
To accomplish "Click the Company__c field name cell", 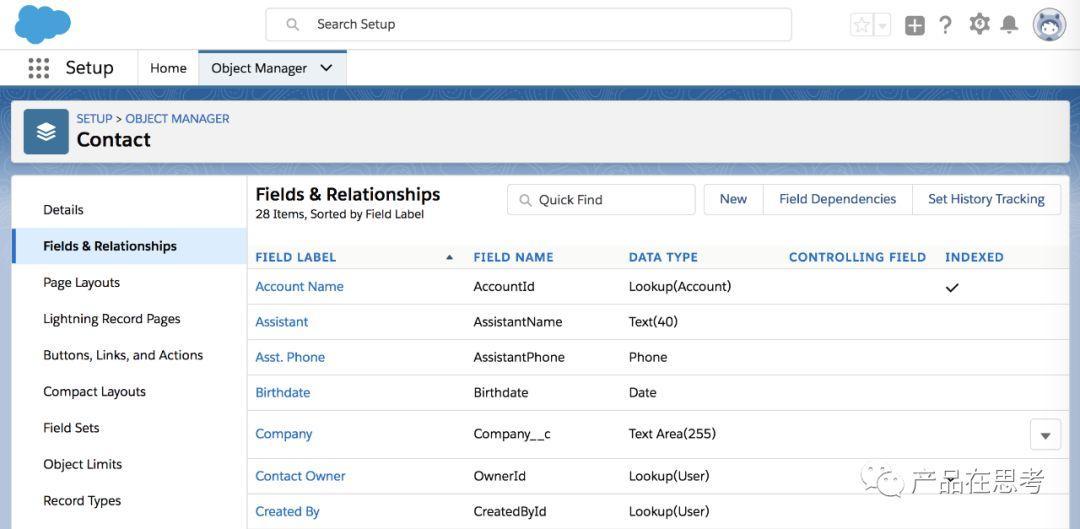I will point(512,434).
